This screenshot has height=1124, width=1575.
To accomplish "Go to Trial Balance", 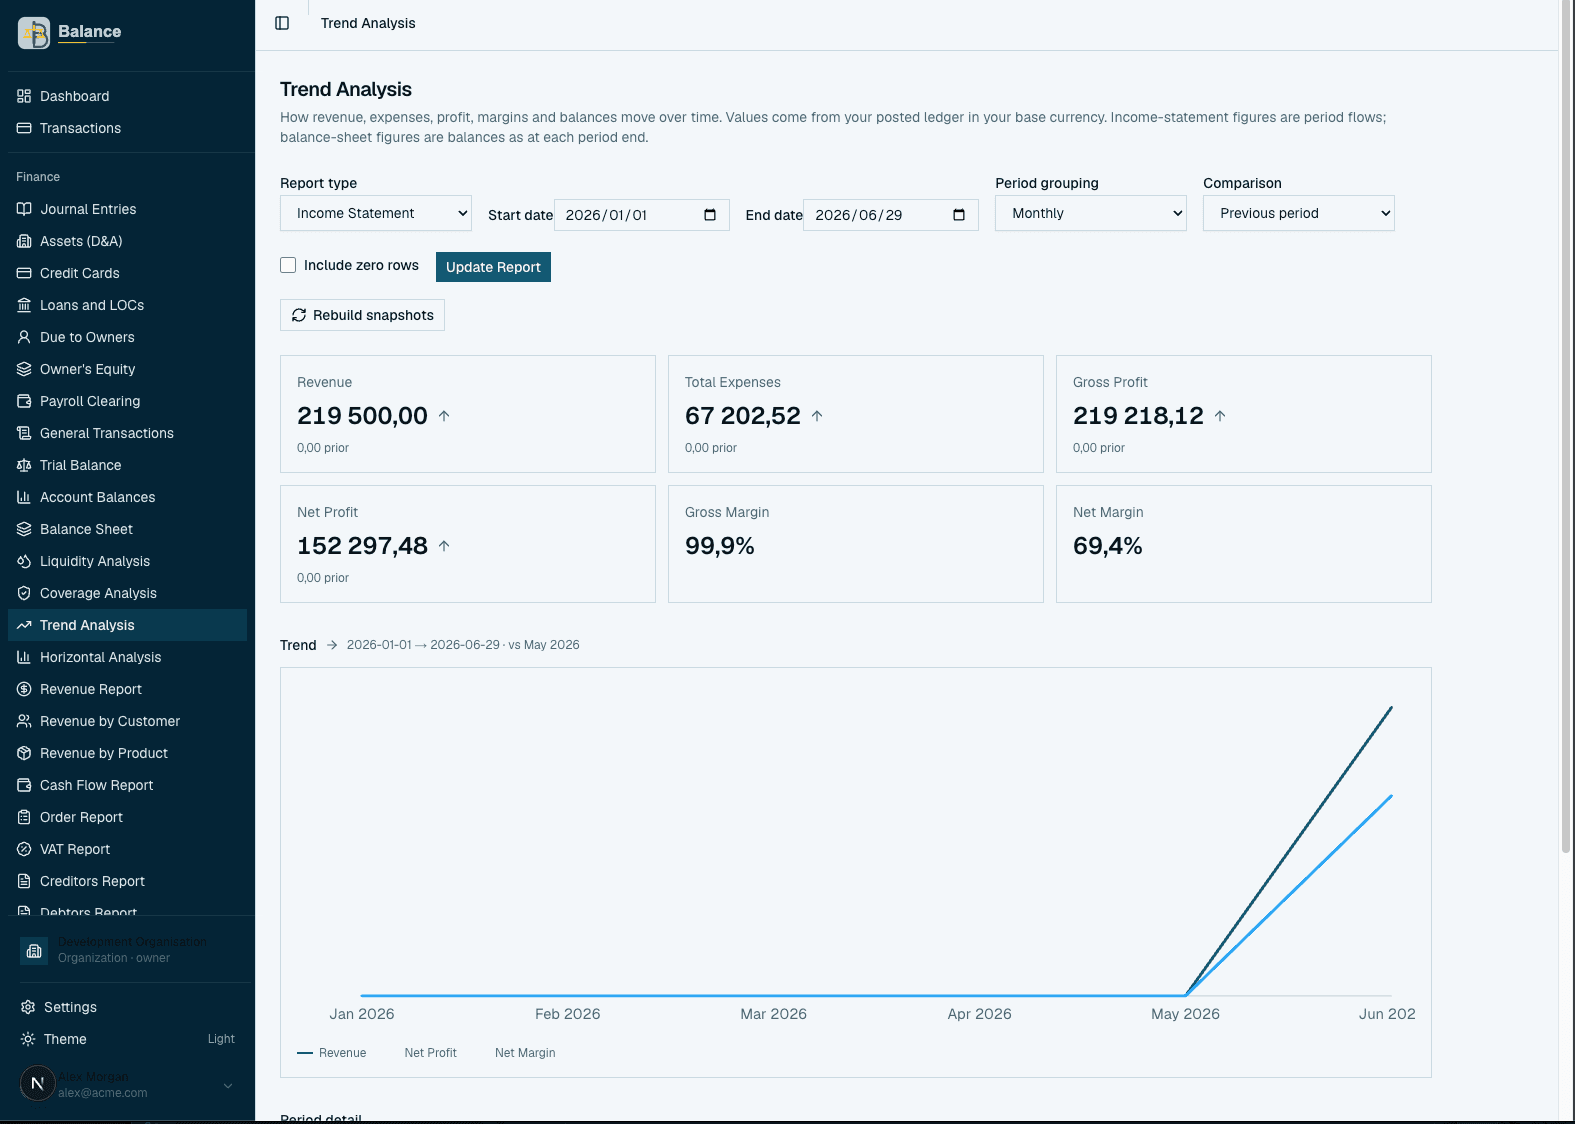I will tap(127, 465).
